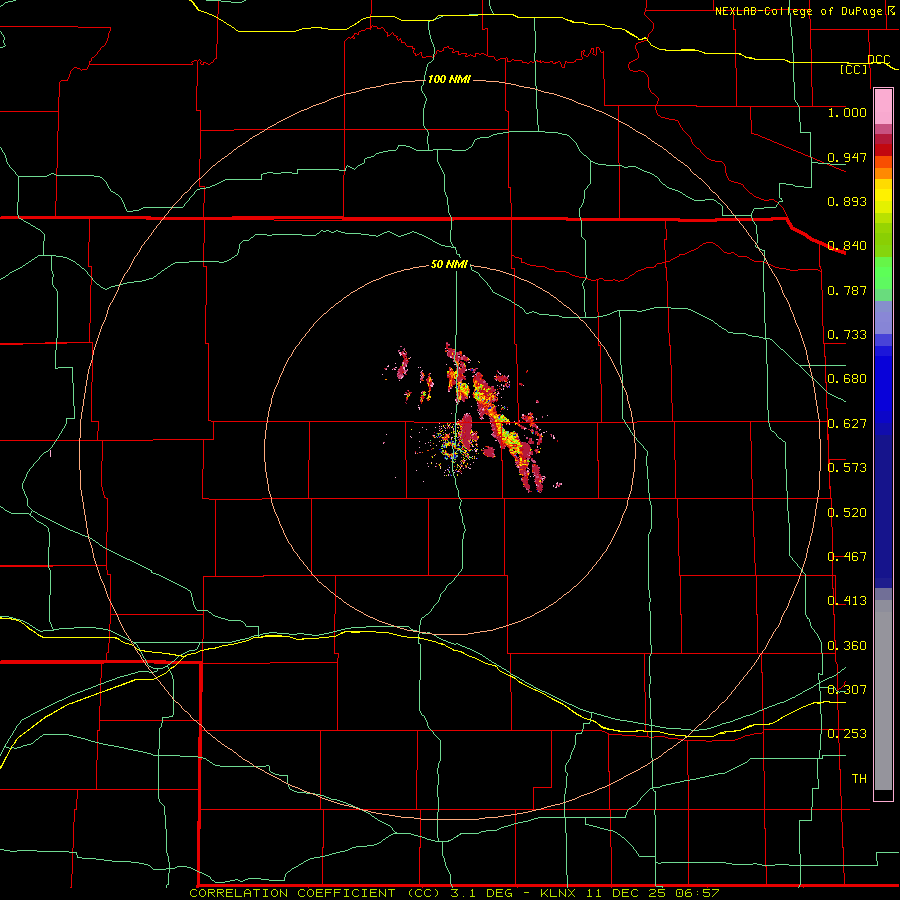Screen dimensions: 900x900
Task: Click the 0.253 scale value
Action: (x=847, y=734)
